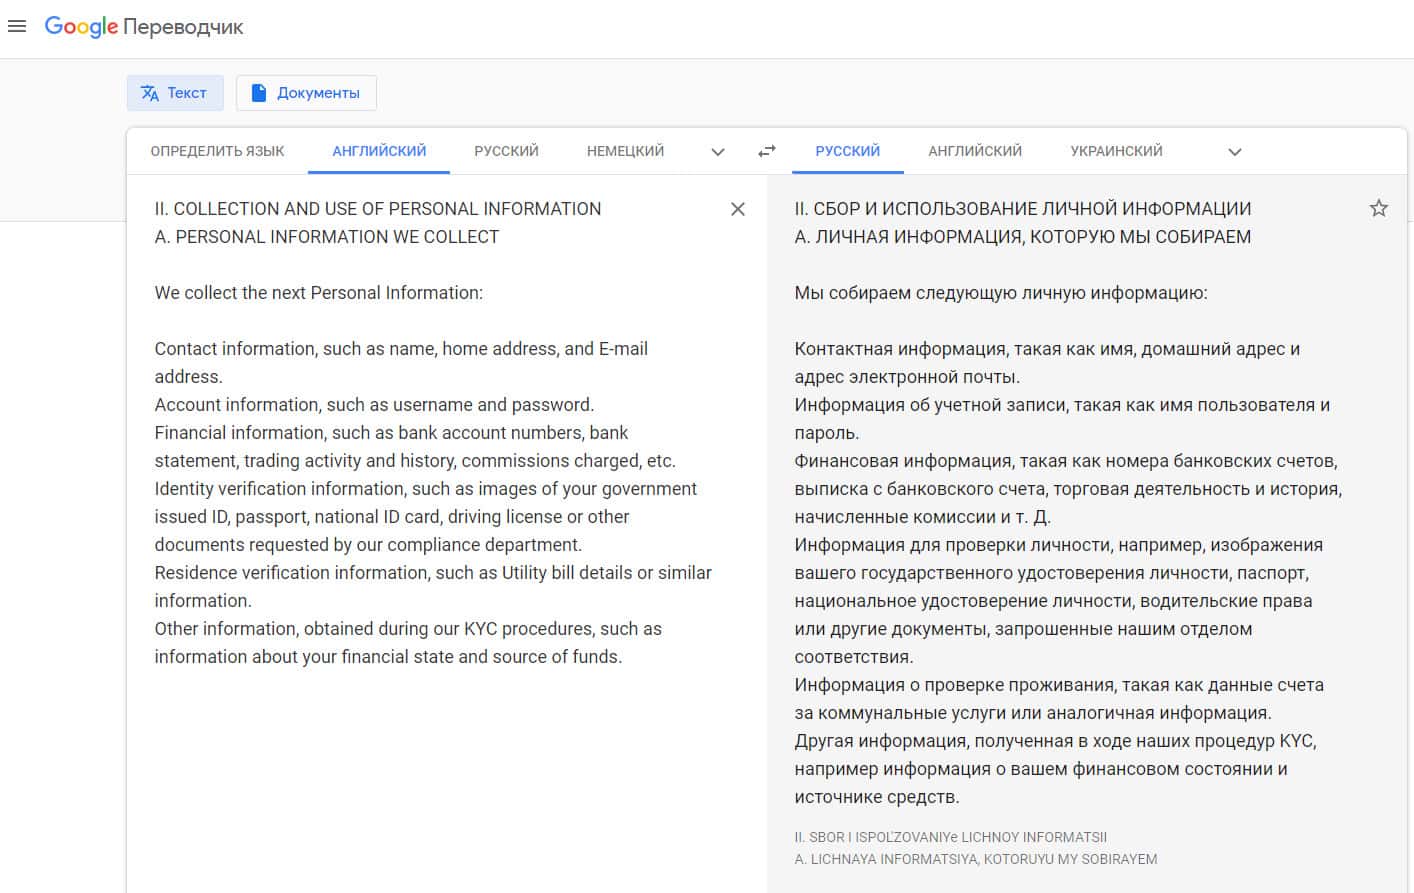Image resolution: width=1414 pixels, height=893 pixels.
Task: Set target language to Английский
Action: click(975, 151)
